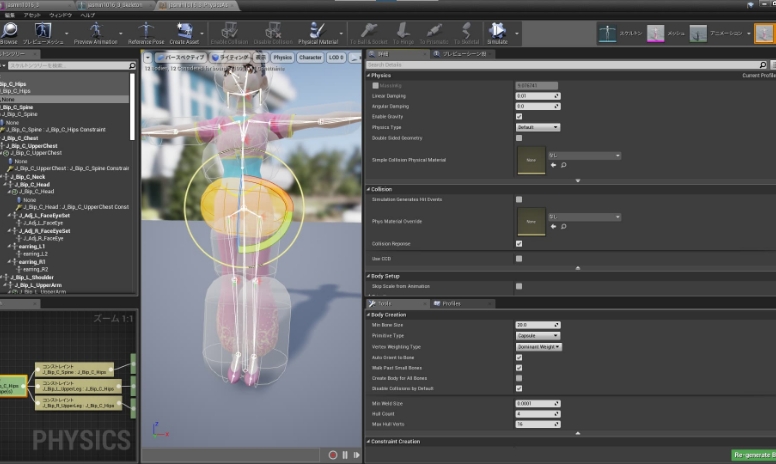Open the Physics Type dropdown
This screenshot has height=464, width=776.
pos(537,128)
